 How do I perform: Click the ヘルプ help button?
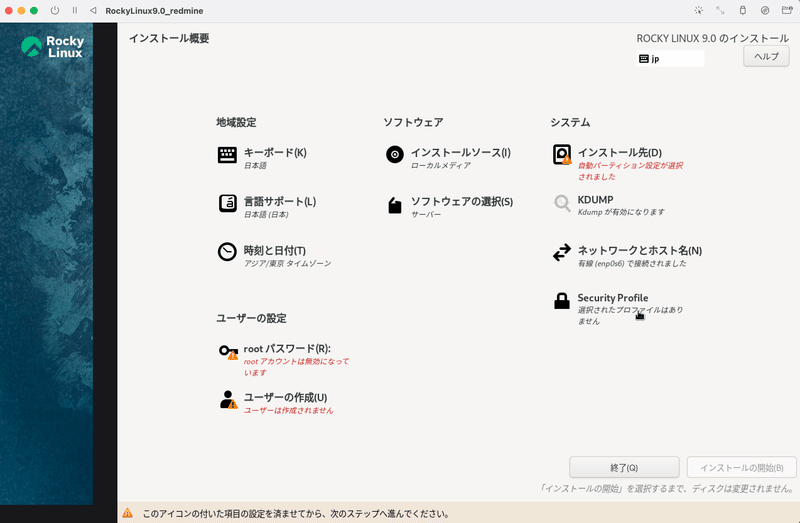pyautogui.click(x=766, y=56)
